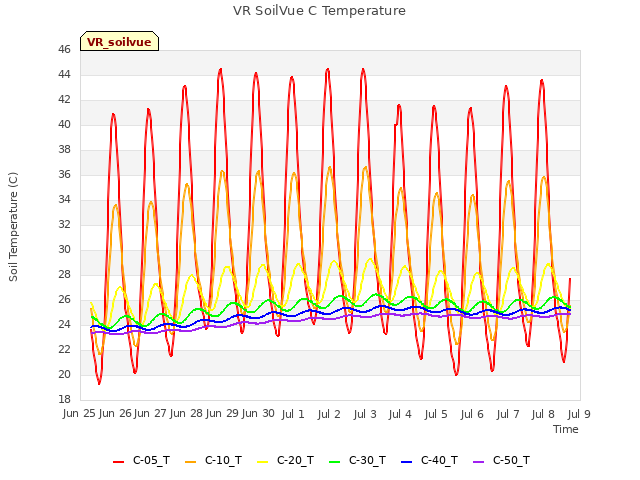Click the Jun 29 x-axis tick label
This screenshot has height=480, width=640.
click(x=222, y=414)
